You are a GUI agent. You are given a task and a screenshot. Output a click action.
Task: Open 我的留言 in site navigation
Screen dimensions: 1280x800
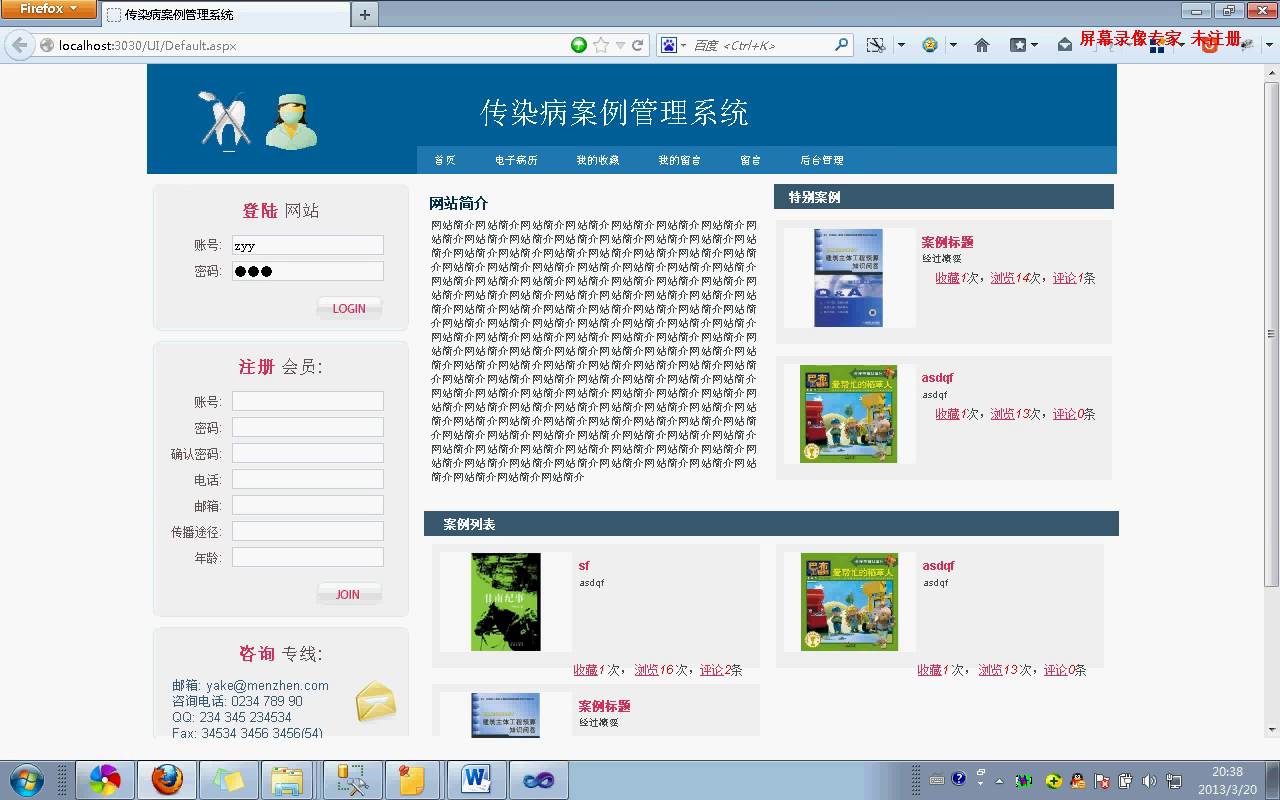[x=680, y=160]
